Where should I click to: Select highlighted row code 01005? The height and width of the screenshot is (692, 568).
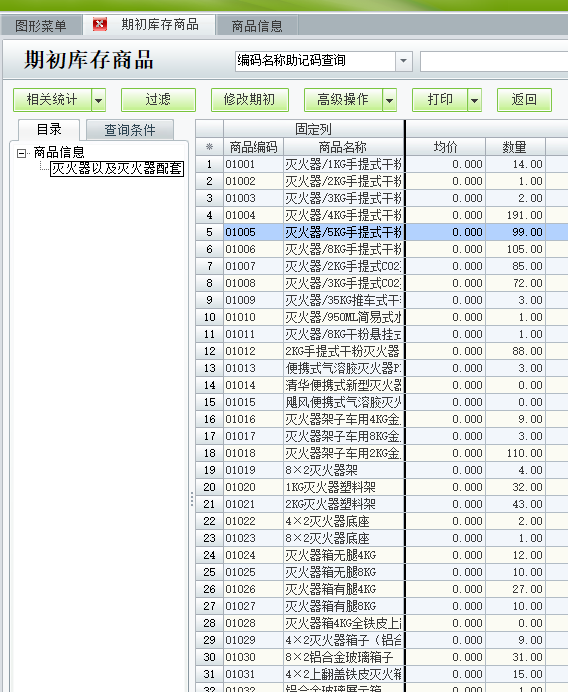pos(253,232)
